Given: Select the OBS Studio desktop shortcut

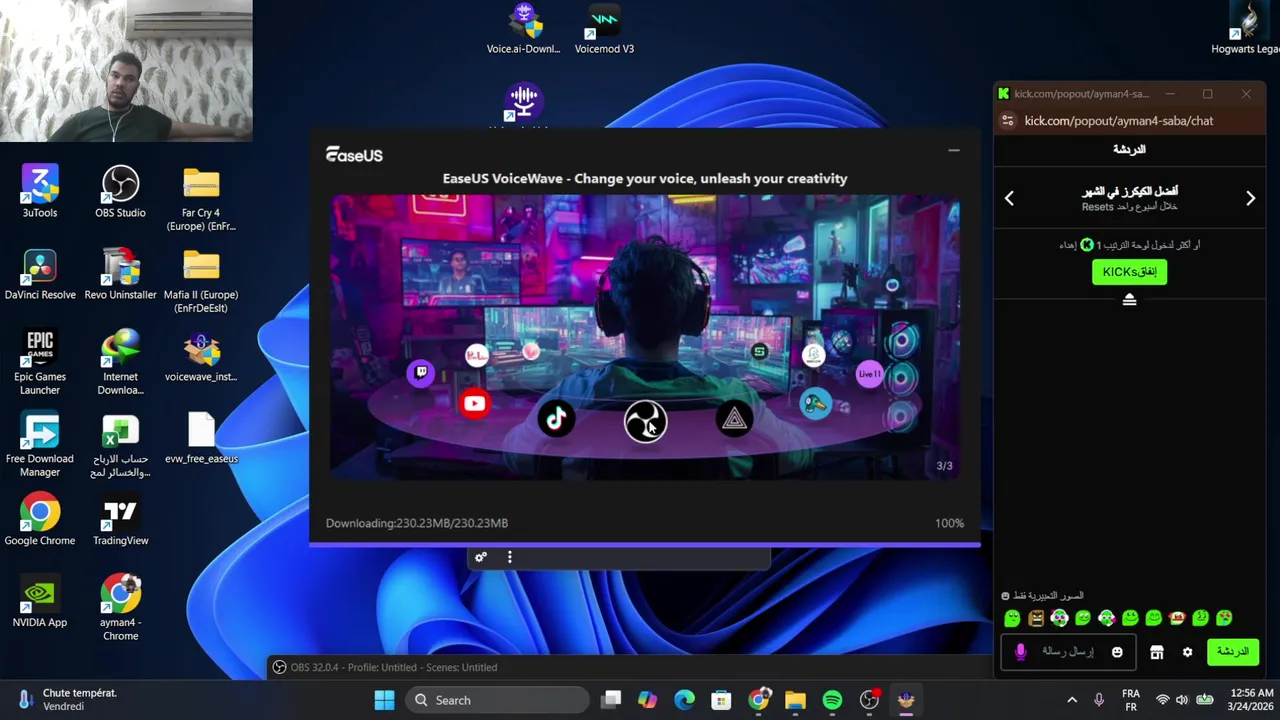Looking at the screenshot, I should click(x=120, y=191).
